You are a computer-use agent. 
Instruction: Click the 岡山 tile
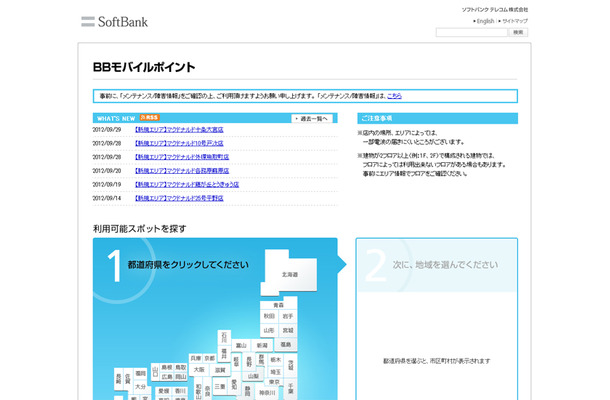click(x=181, y=376)
